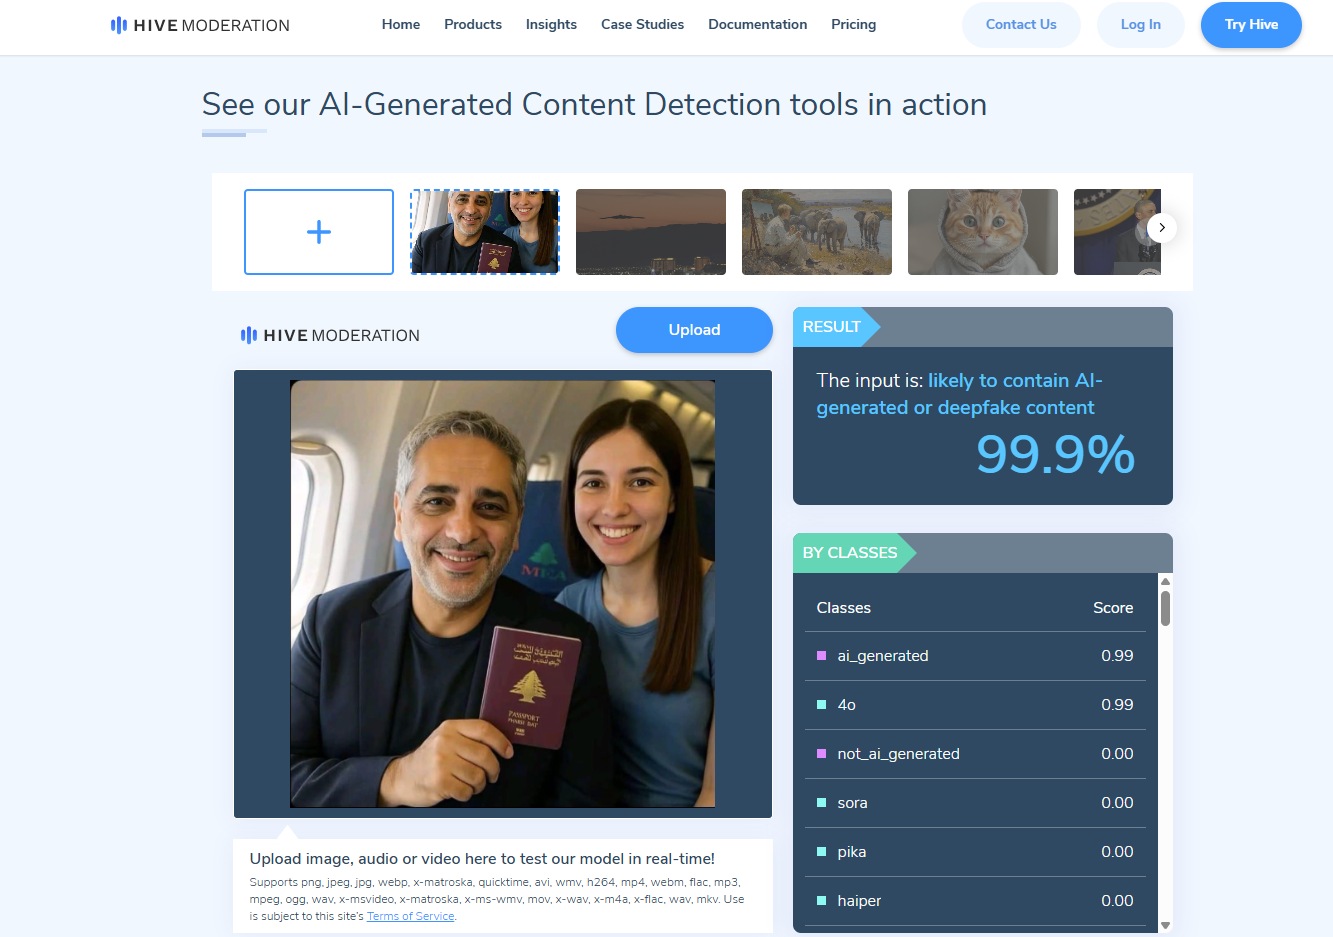Open the Terms of Service link
This screenshot has width=1333, height=937.
tap(410, 916)
